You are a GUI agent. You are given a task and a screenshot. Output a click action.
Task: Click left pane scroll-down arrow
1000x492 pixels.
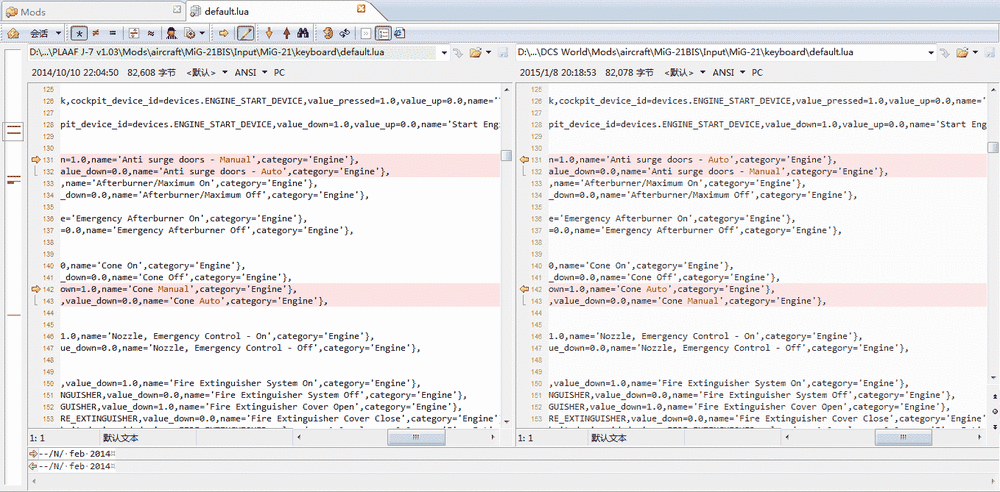pyautogui.click(x=506, y=422)
